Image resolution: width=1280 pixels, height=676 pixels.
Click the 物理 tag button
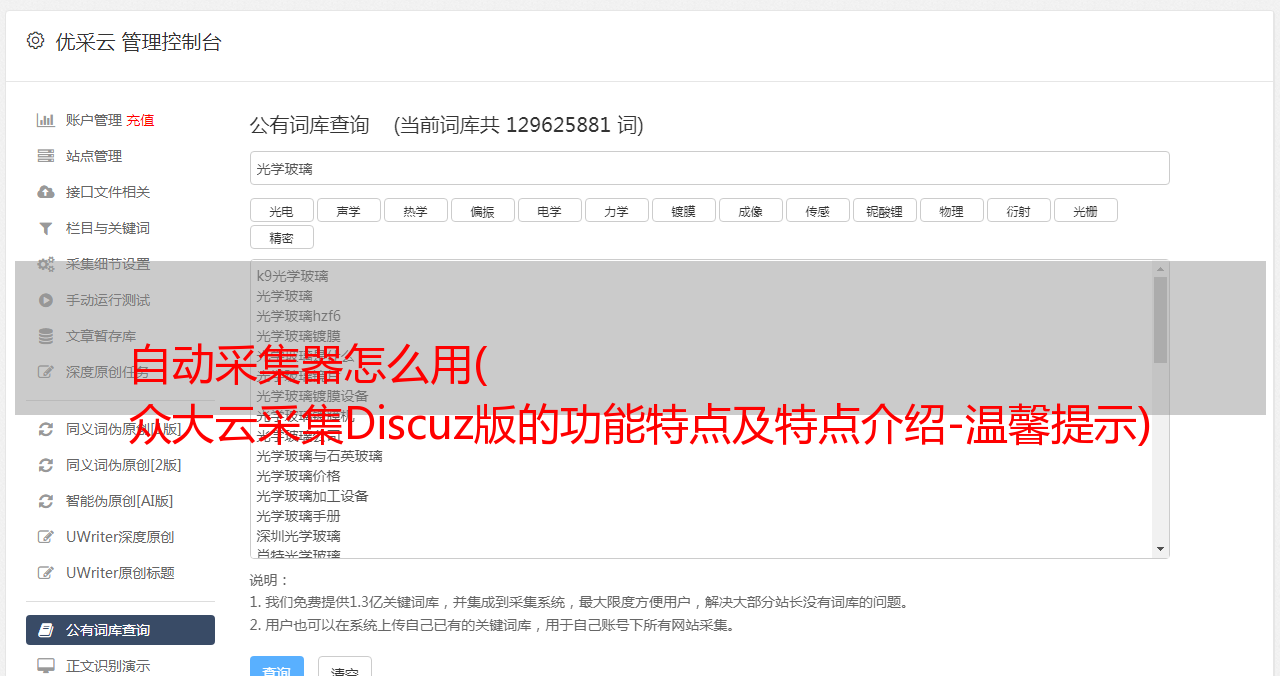click(x=951, y=211)
